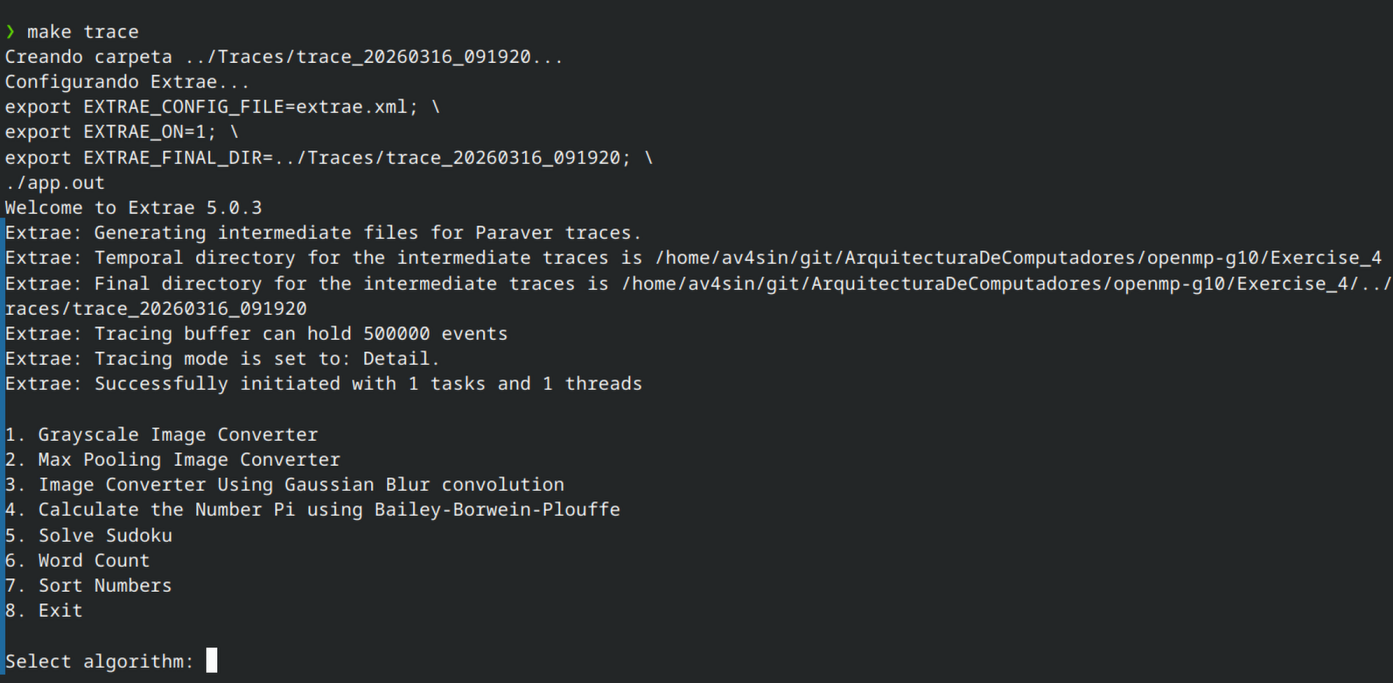Click the terminal cursor after "Select algorithm:"
The height and width of the screenshot is (683, 1393).
(x=212, y=661)
